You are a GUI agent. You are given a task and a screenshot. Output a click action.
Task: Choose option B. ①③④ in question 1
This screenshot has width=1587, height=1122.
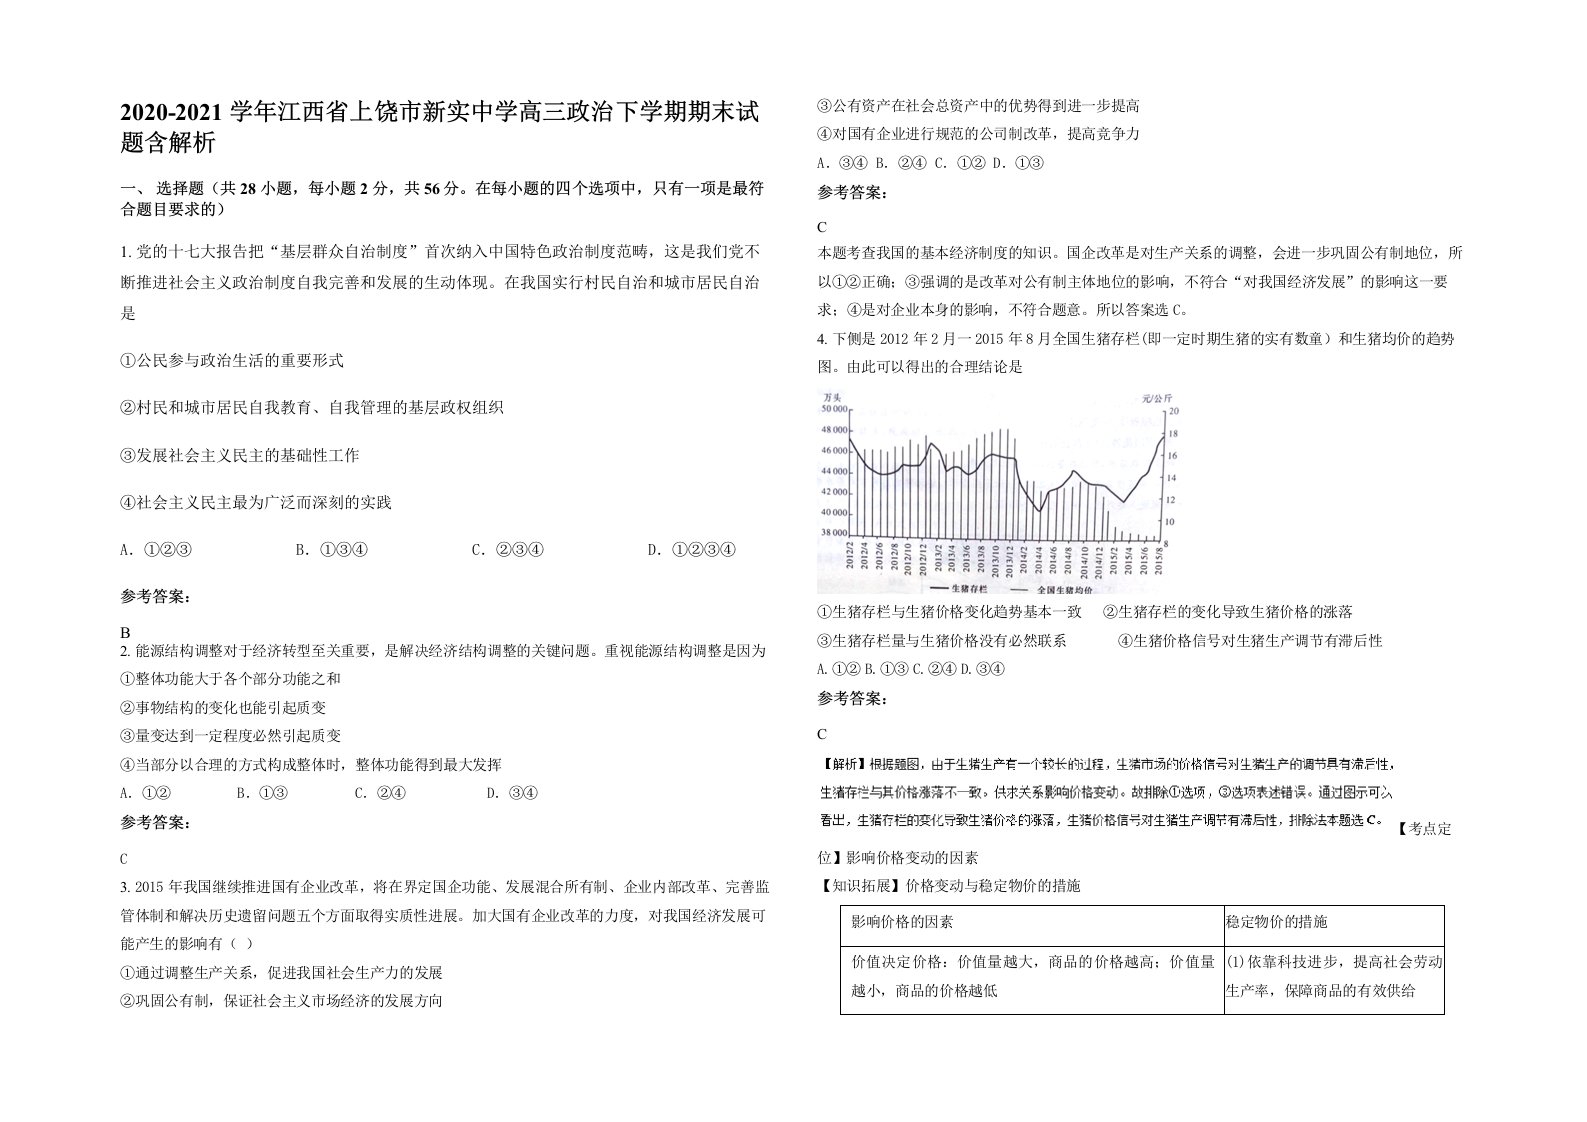click(333, 550)
